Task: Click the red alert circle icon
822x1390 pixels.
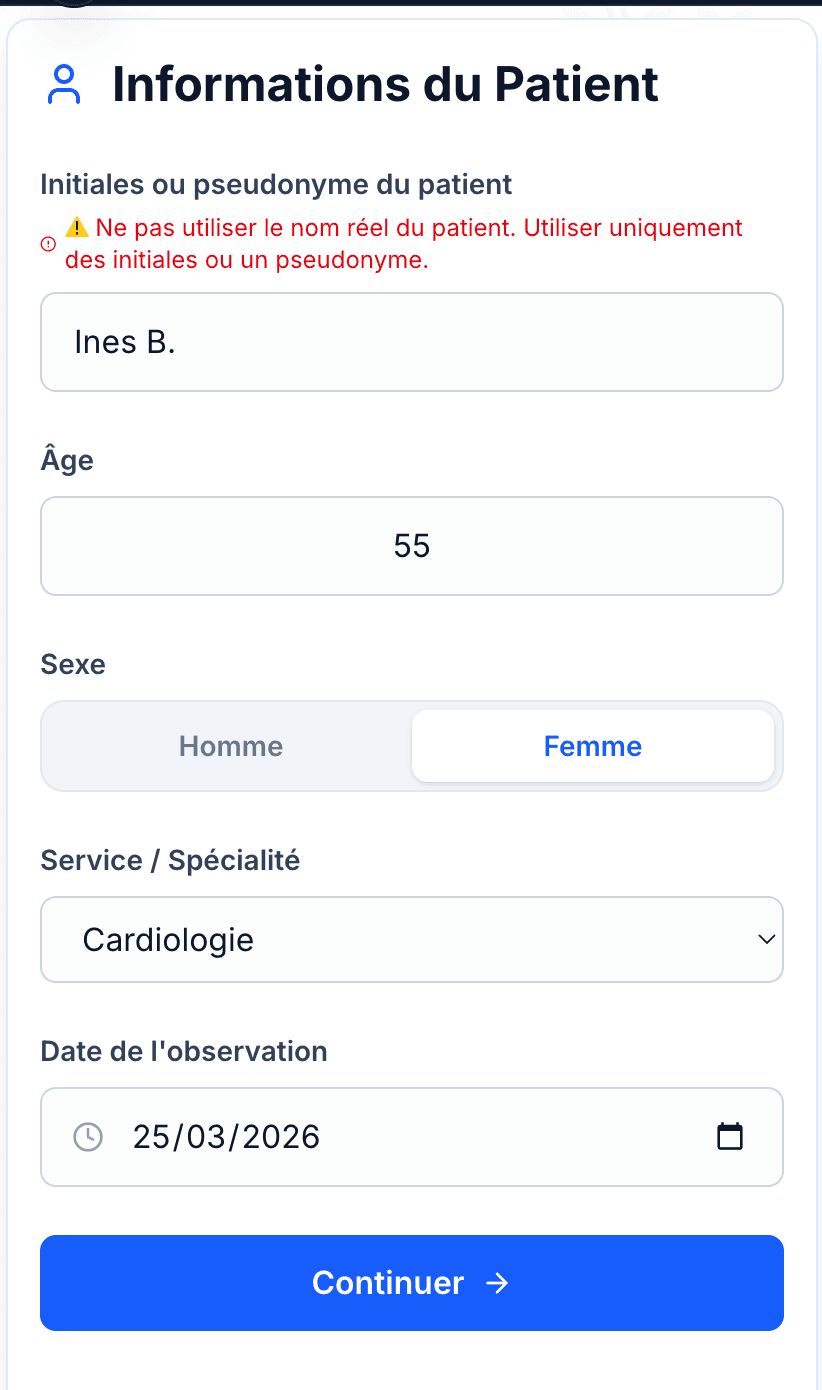Action: (48, 244)
